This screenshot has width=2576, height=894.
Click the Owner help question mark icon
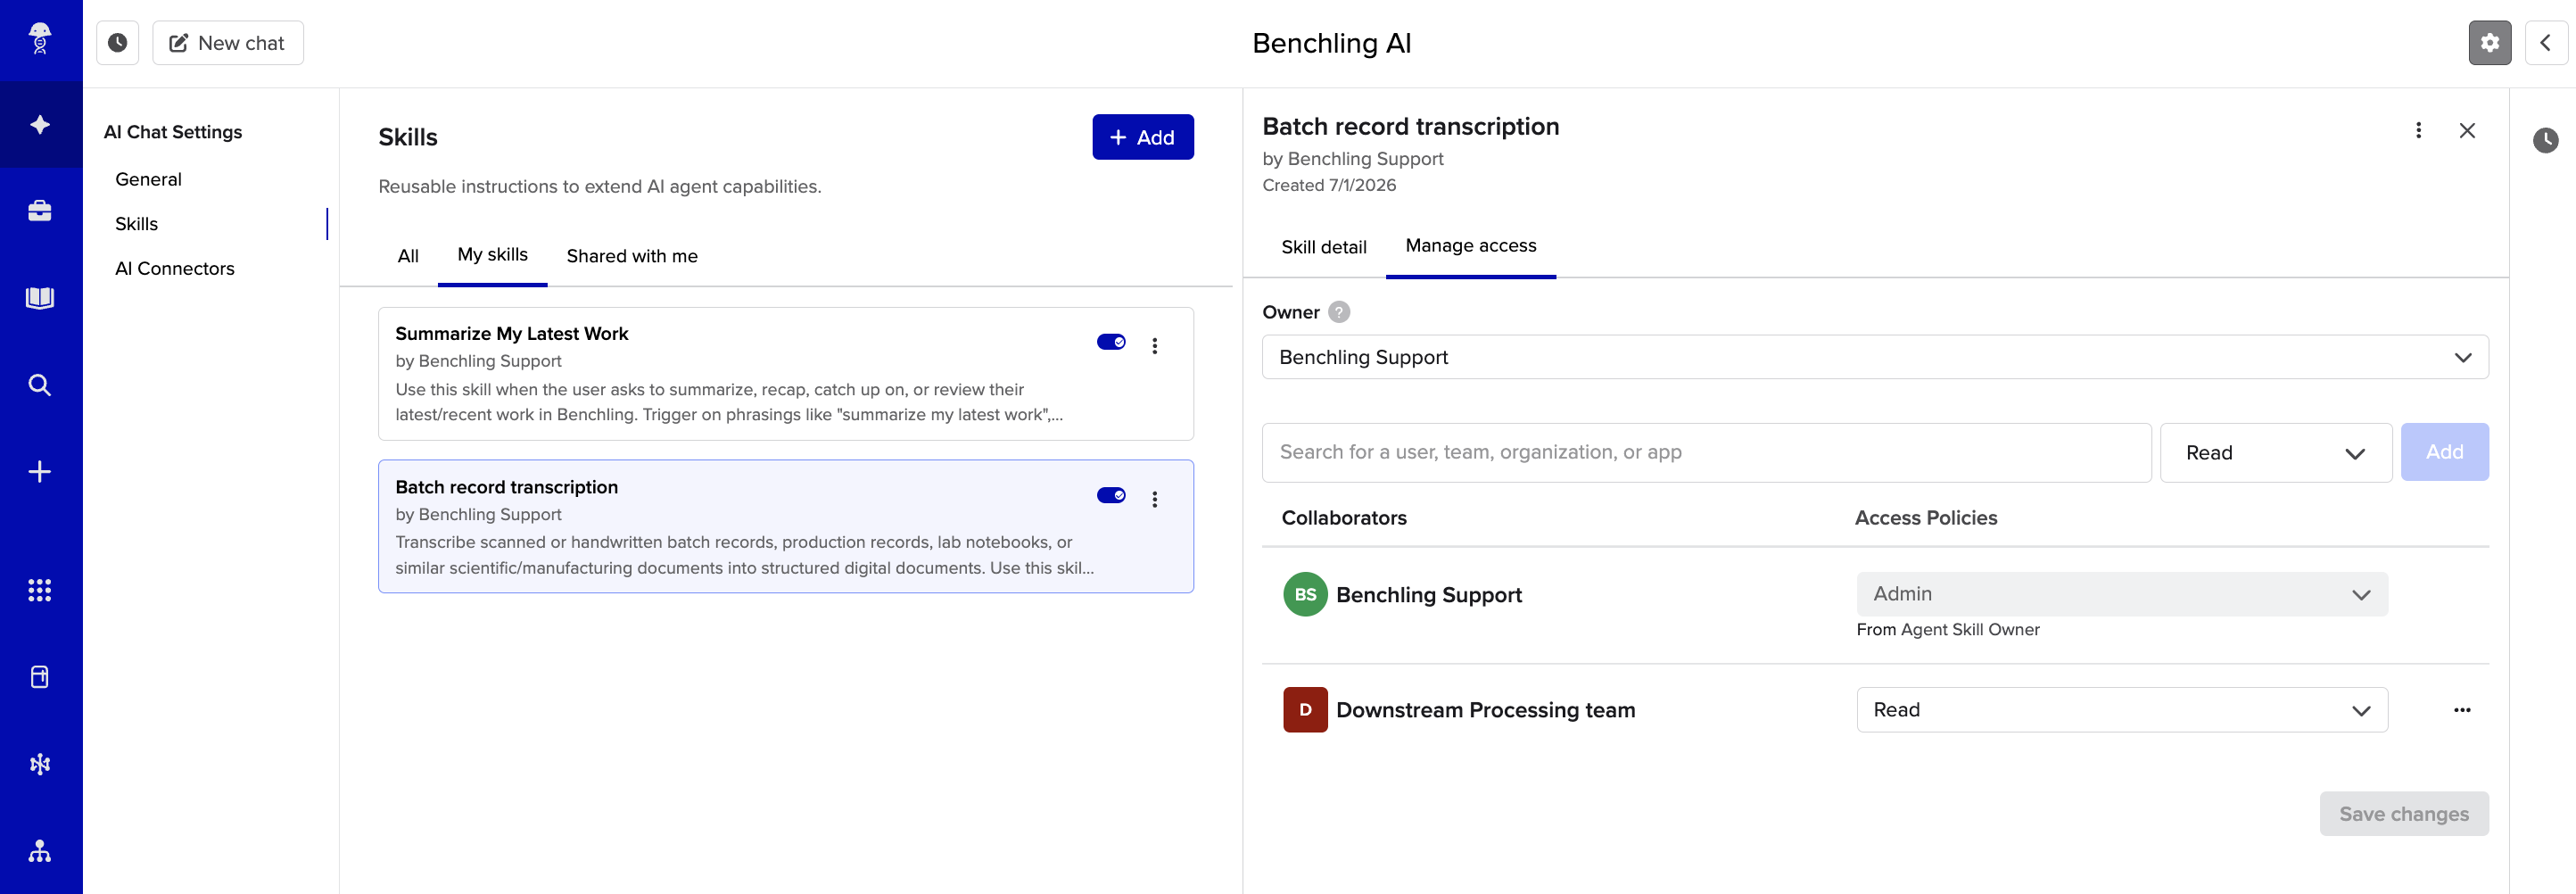(1339, 312)
